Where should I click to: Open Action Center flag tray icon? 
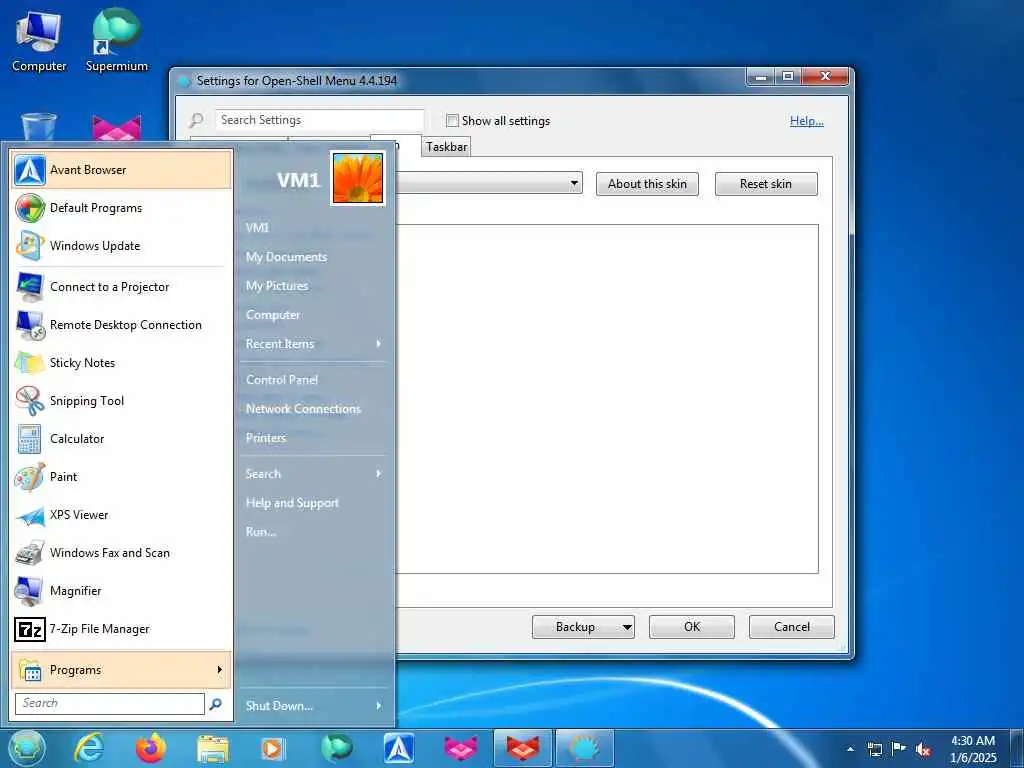[x=899, y=749]
